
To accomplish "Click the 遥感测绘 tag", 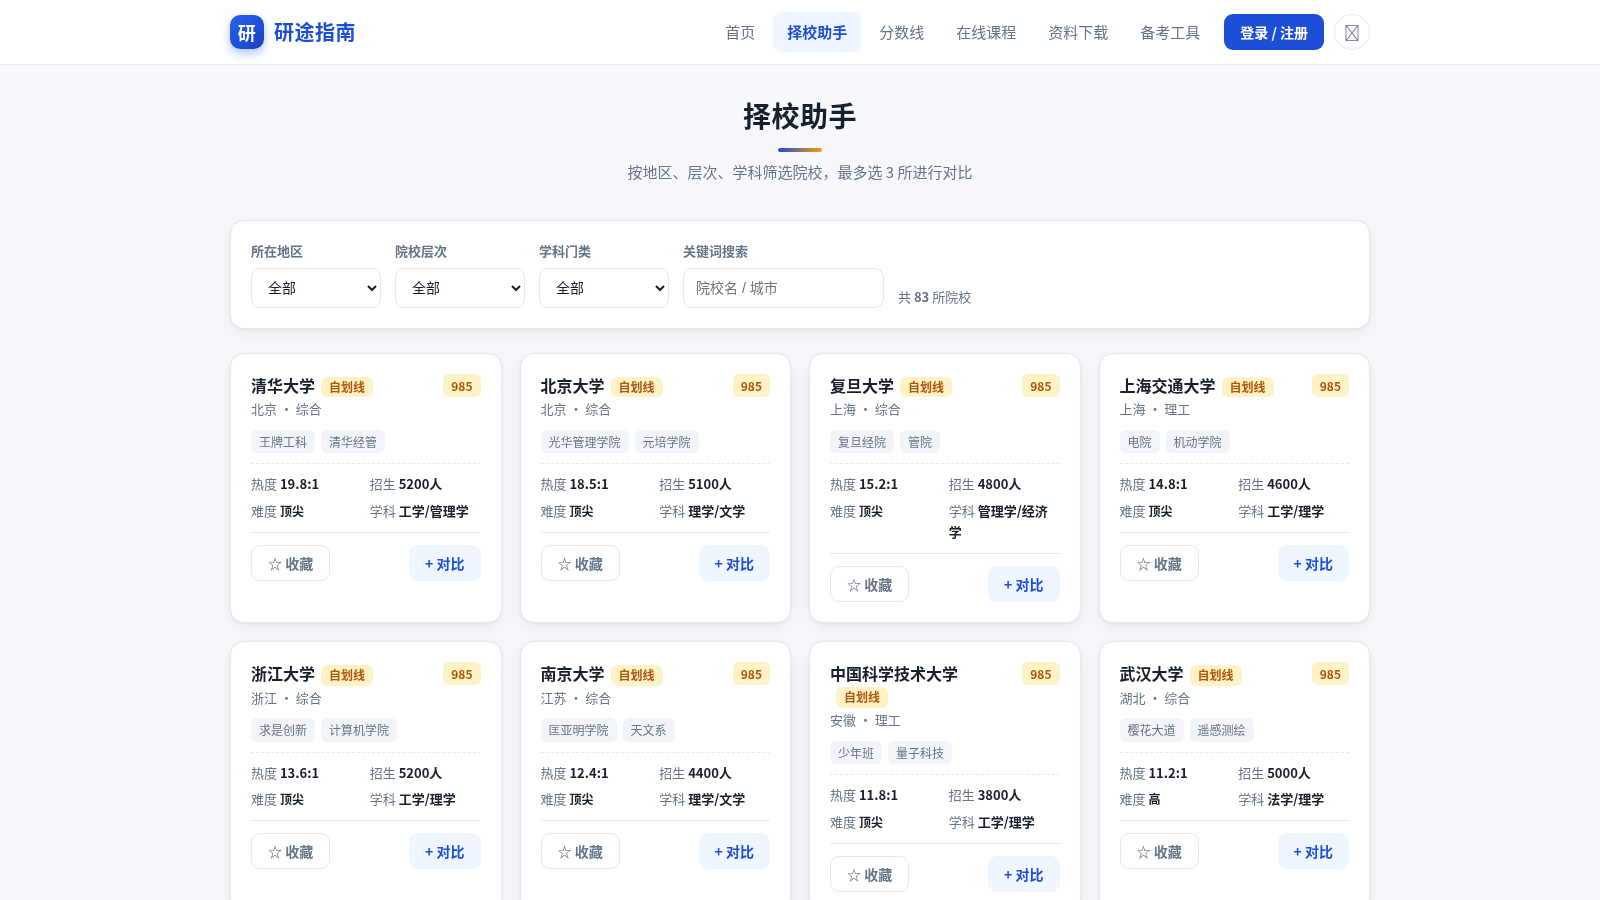I will (1222, 730).
